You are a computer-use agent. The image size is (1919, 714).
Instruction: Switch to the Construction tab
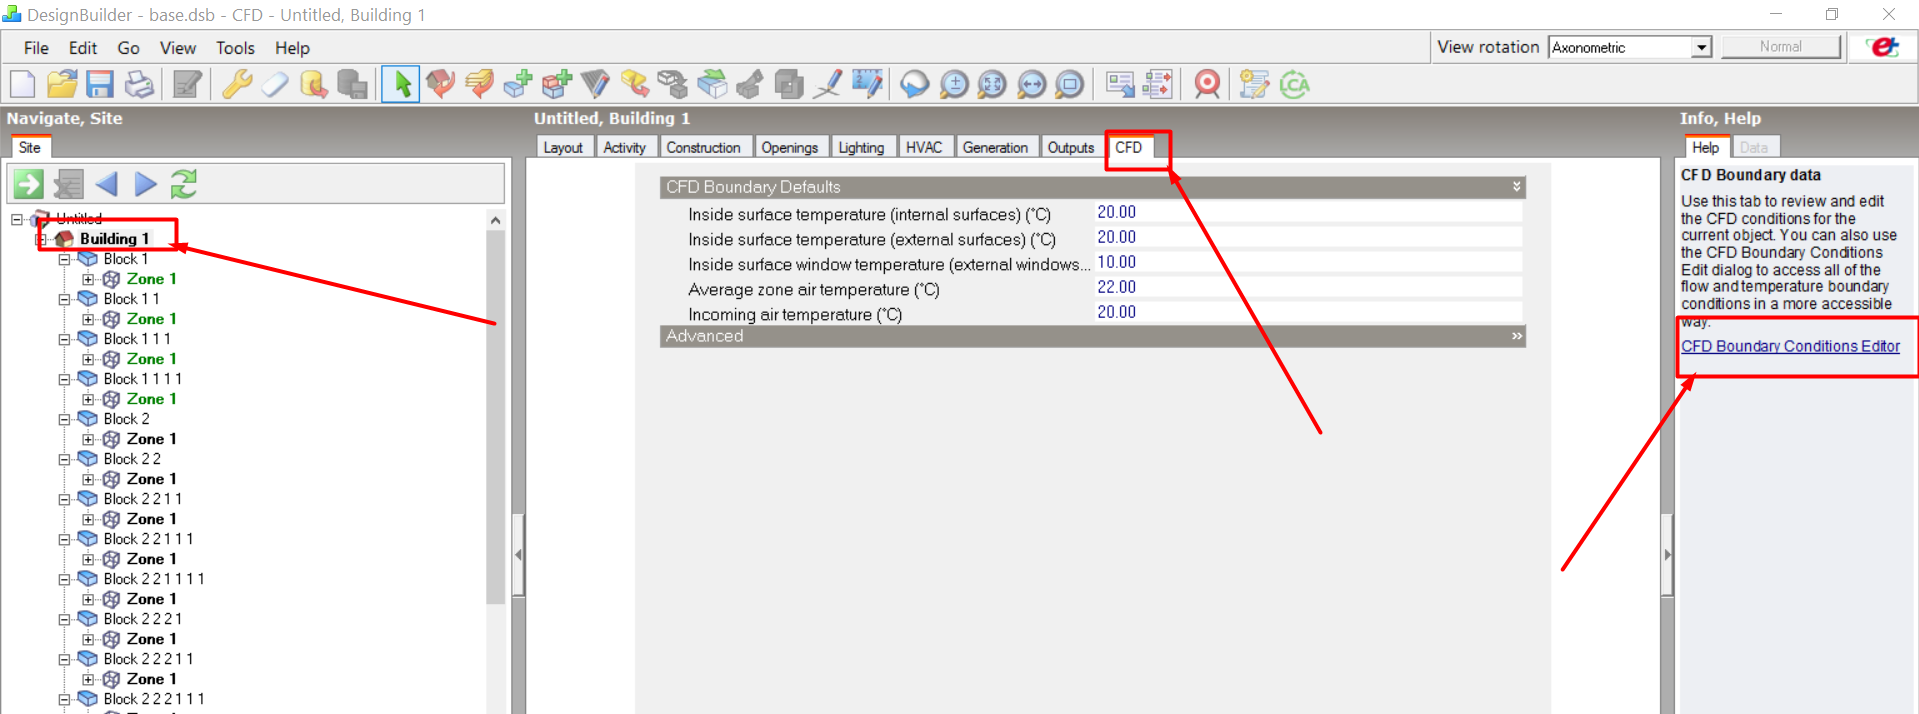pyautogui.click(x=703, y=148)
